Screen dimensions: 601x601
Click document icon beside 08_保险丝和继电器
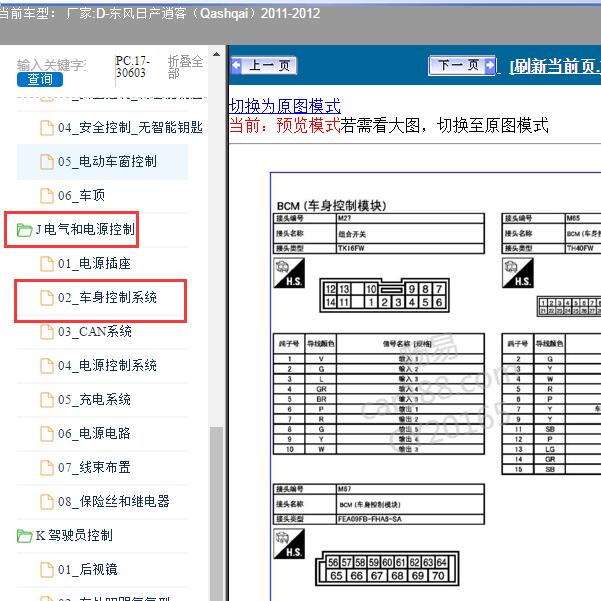click(x=47, y=502)
